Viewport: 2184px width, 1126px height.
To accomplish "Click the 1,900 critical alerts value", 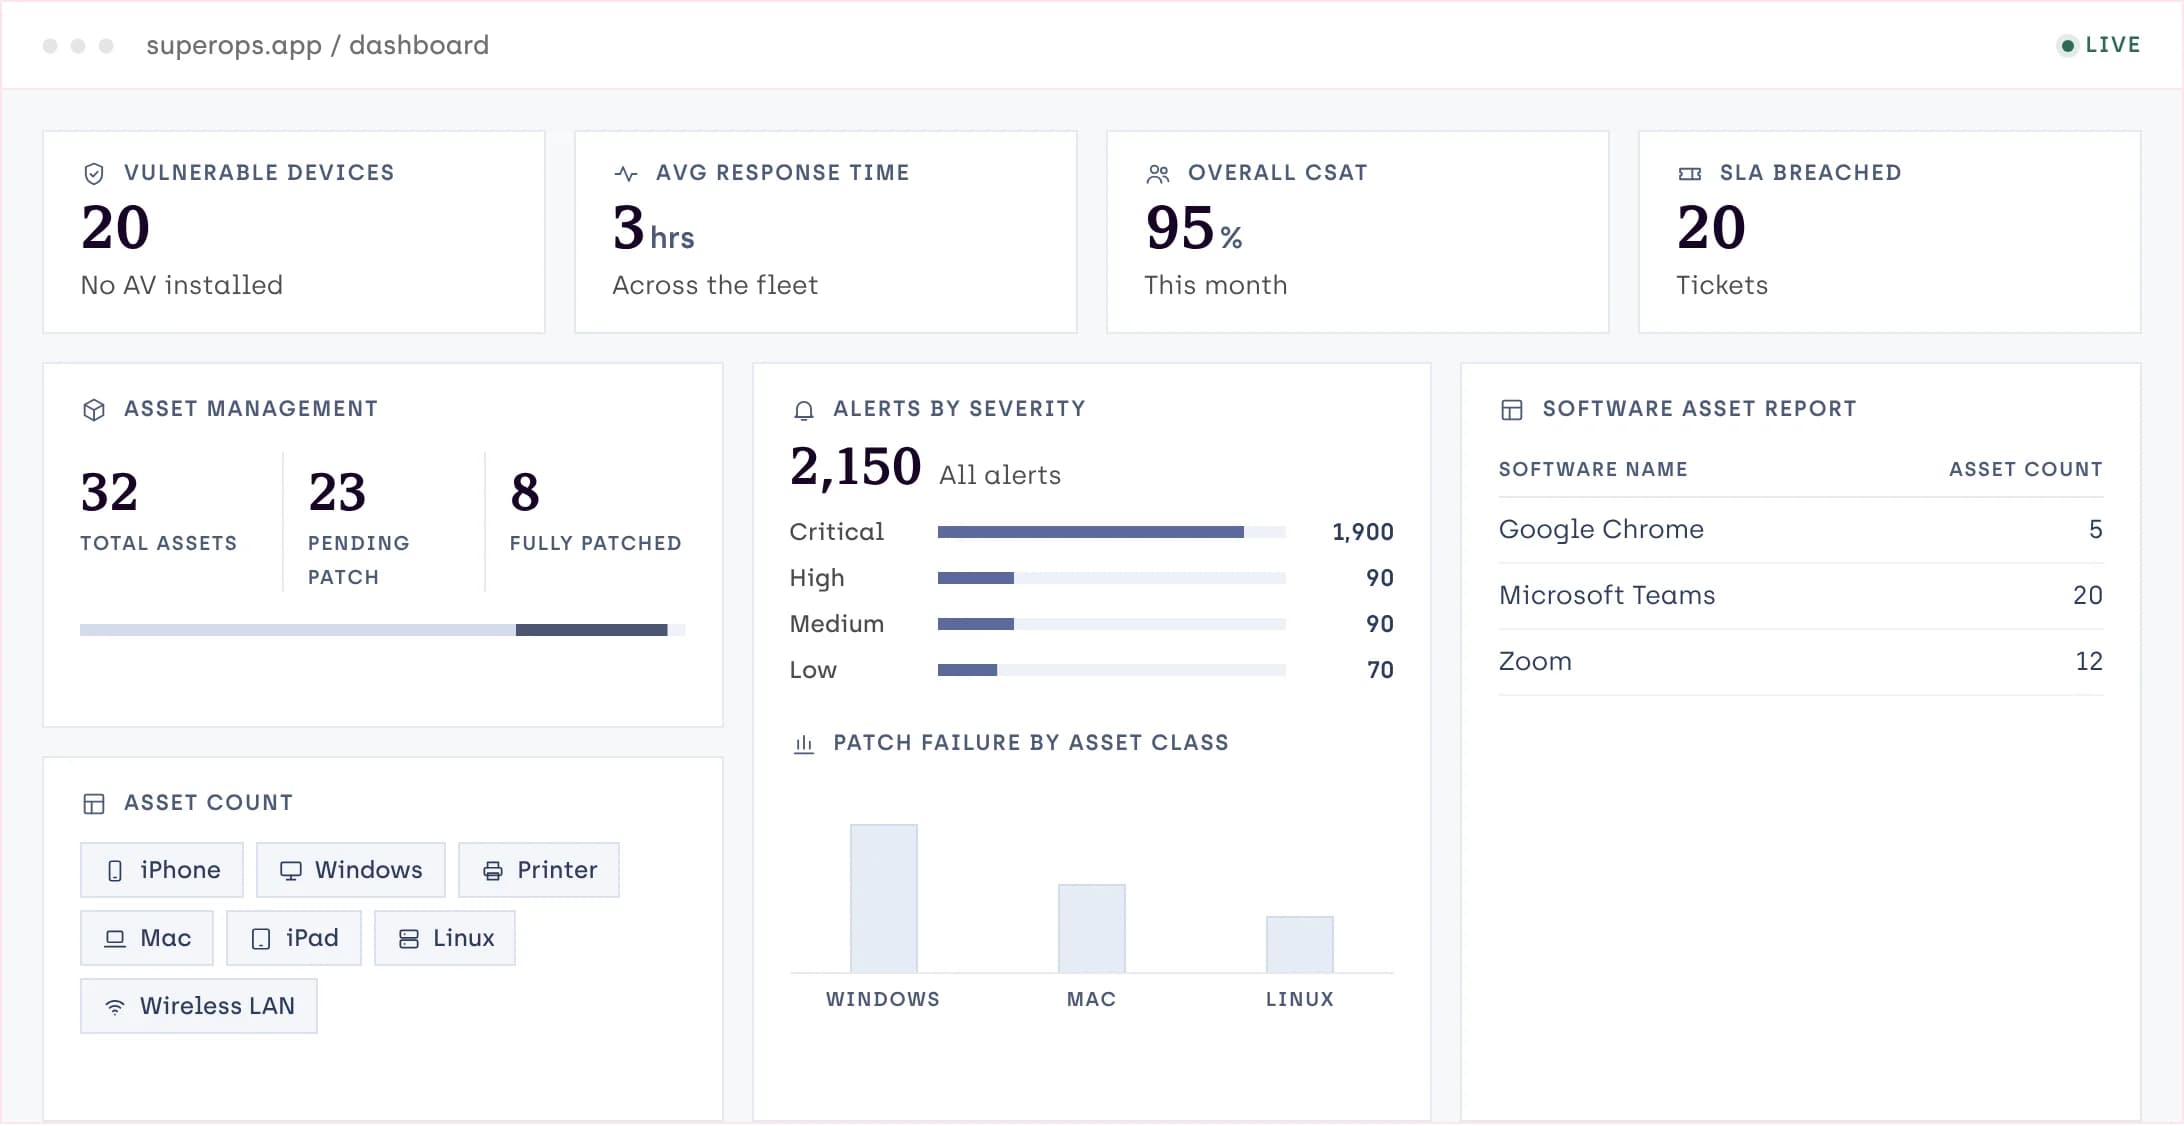I will point(1363,532).
